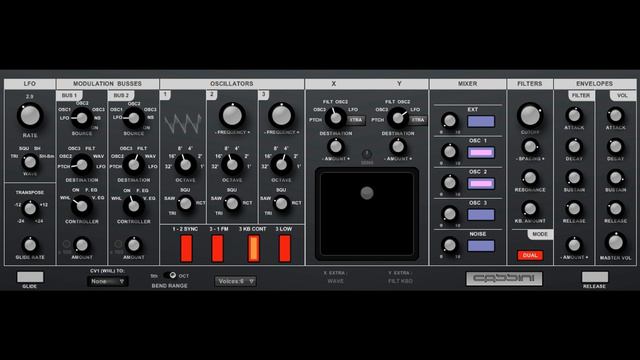Click the OSC 1 mixer level knob
This screenshot has width=640, height=360.
pos(450,151)
